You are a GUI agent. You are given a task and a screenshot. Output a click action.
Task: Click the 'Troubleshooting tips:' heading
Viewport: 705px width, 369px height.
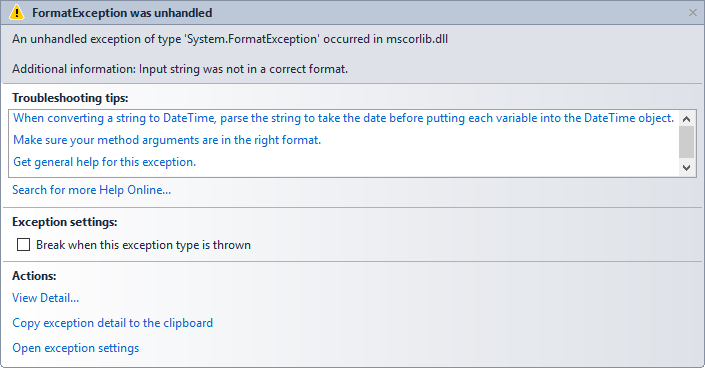coord(70,98)
